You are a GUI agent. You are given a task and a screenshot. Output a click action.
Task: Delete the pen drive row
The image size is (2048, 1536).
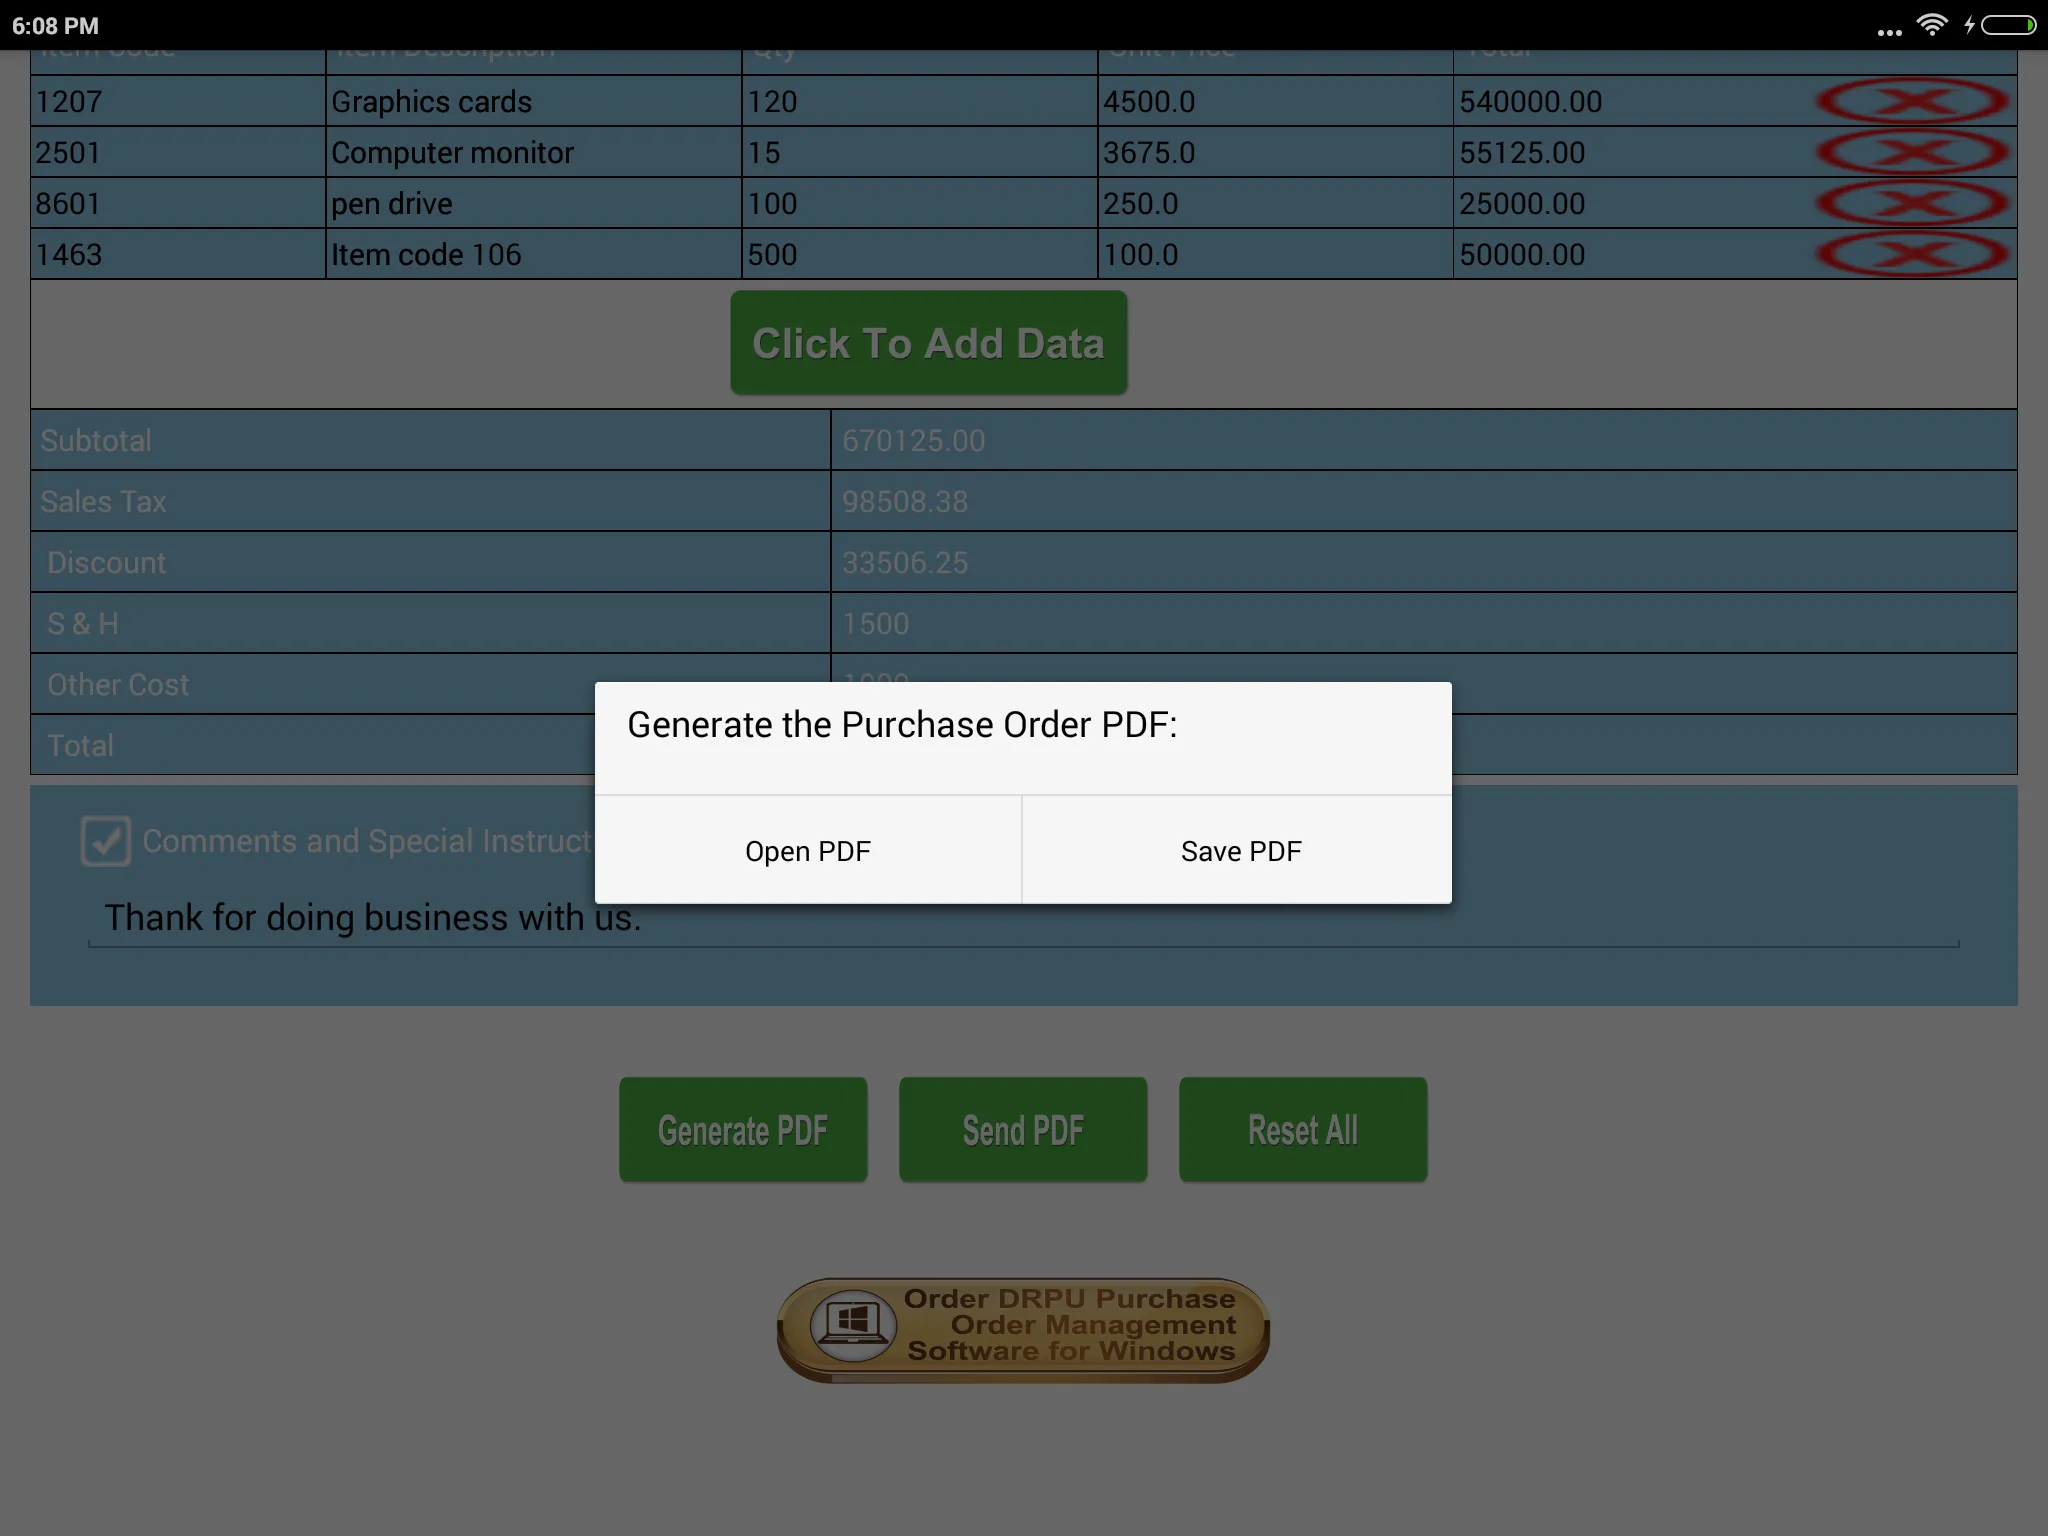(x=1911, y=203)
